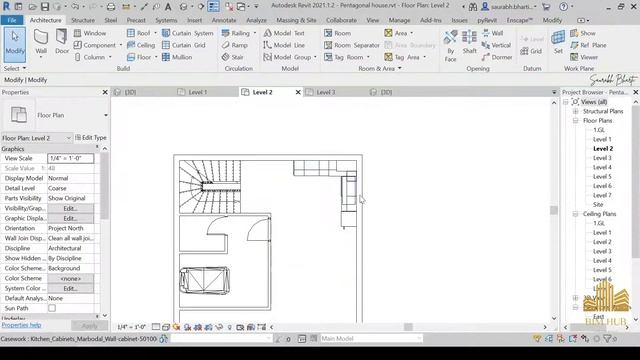Click the Discipline value Architectural
This screenshot has width=640, height=360.
(x=64, y=248)
